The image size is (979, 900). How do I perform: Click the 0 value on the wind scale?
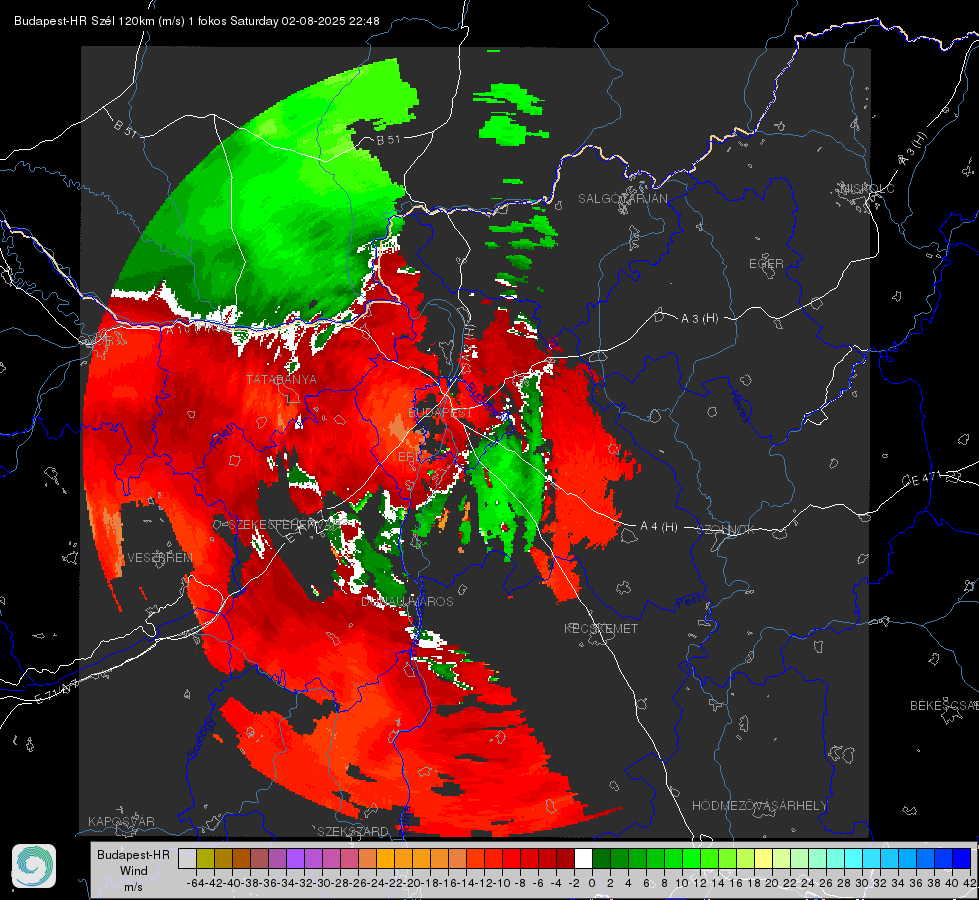pyautogui.click(x=592, y=883)
